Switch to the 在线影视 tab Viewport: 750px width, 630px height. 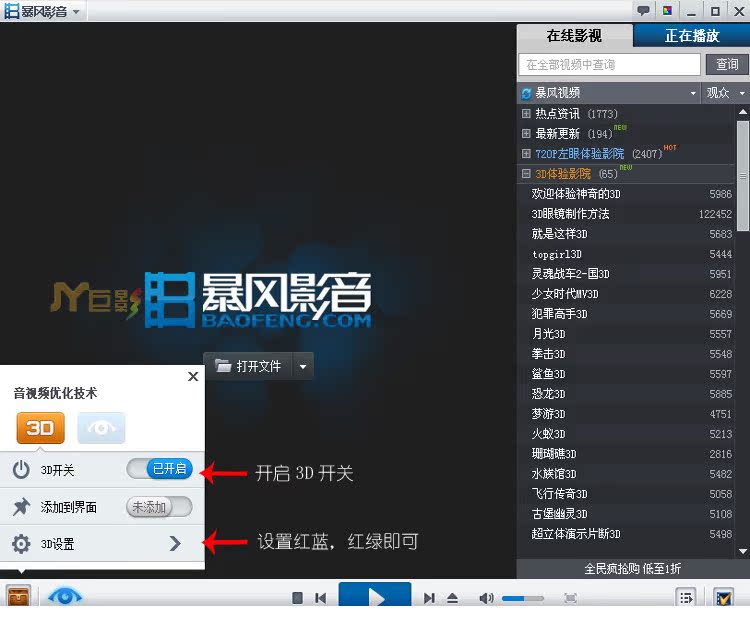point(574,35)
